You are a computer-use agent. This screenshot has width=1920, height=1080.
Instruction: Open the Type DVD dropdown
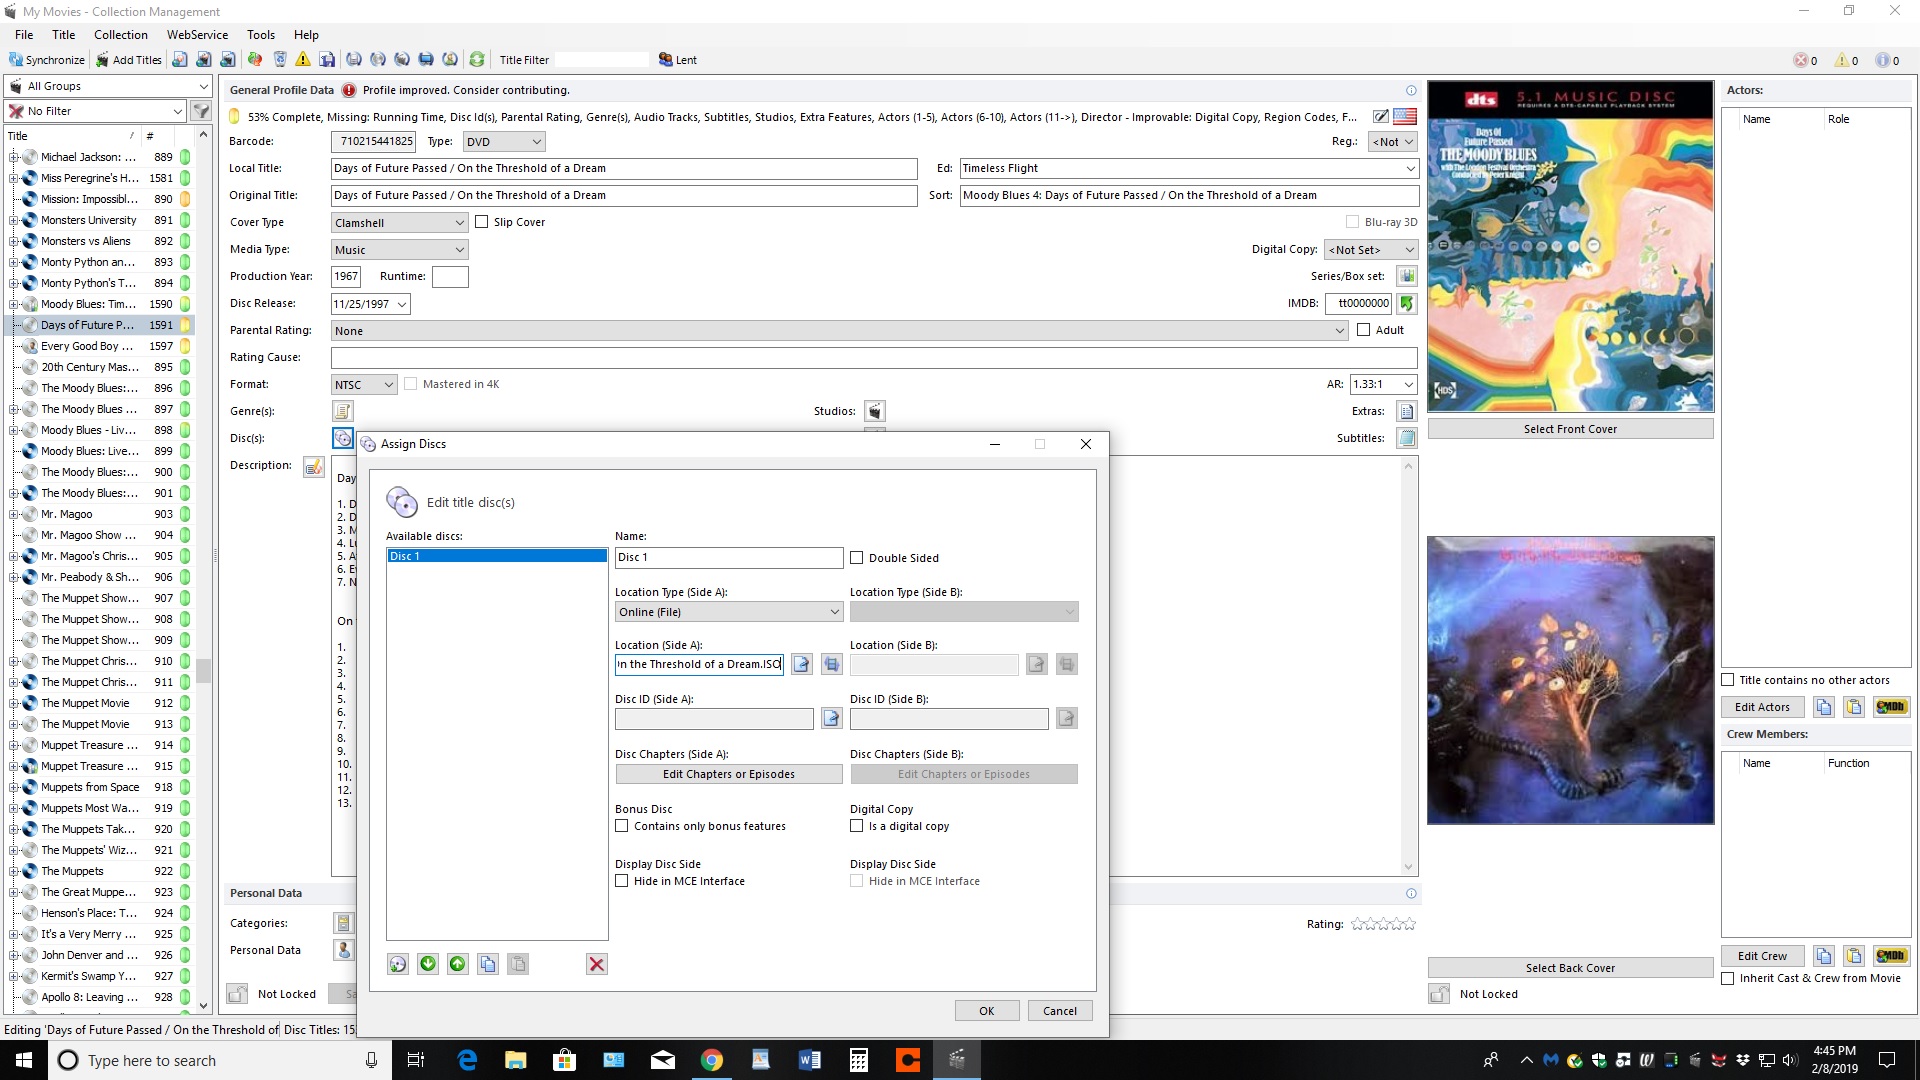click(504, 142)
